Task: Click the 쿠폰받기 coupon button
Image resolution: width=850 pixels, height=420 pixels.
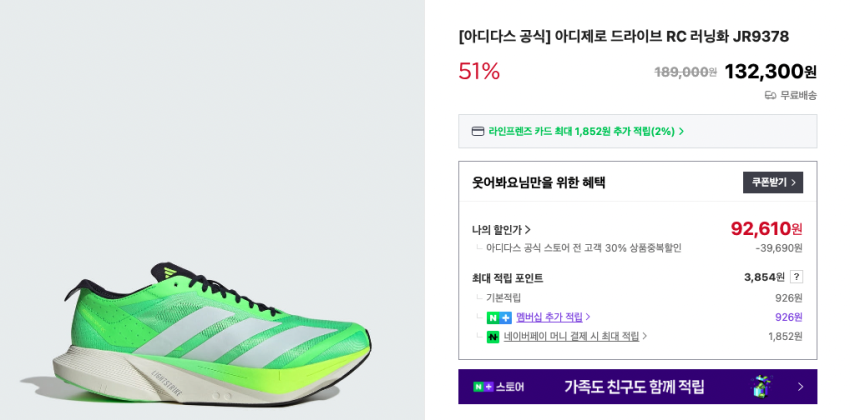Action: tap(772, 183)
